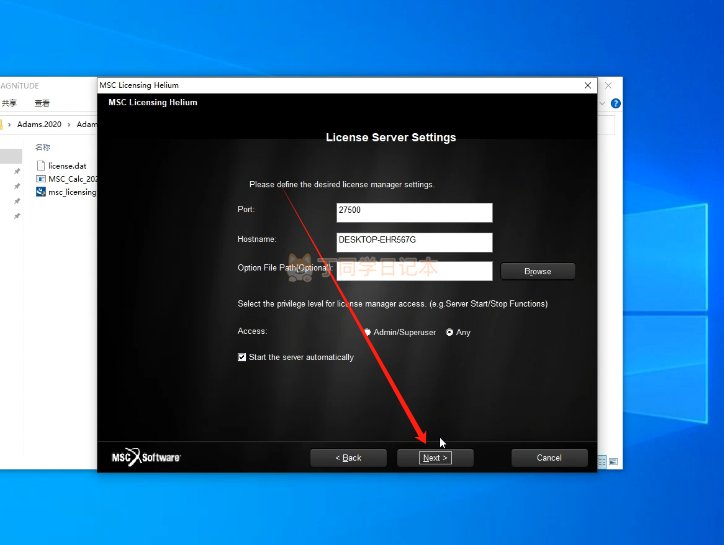Select the msc_licensing file in Explorer
The height and width of the screenshot is (545, 724).
click(x=72, y=192)
